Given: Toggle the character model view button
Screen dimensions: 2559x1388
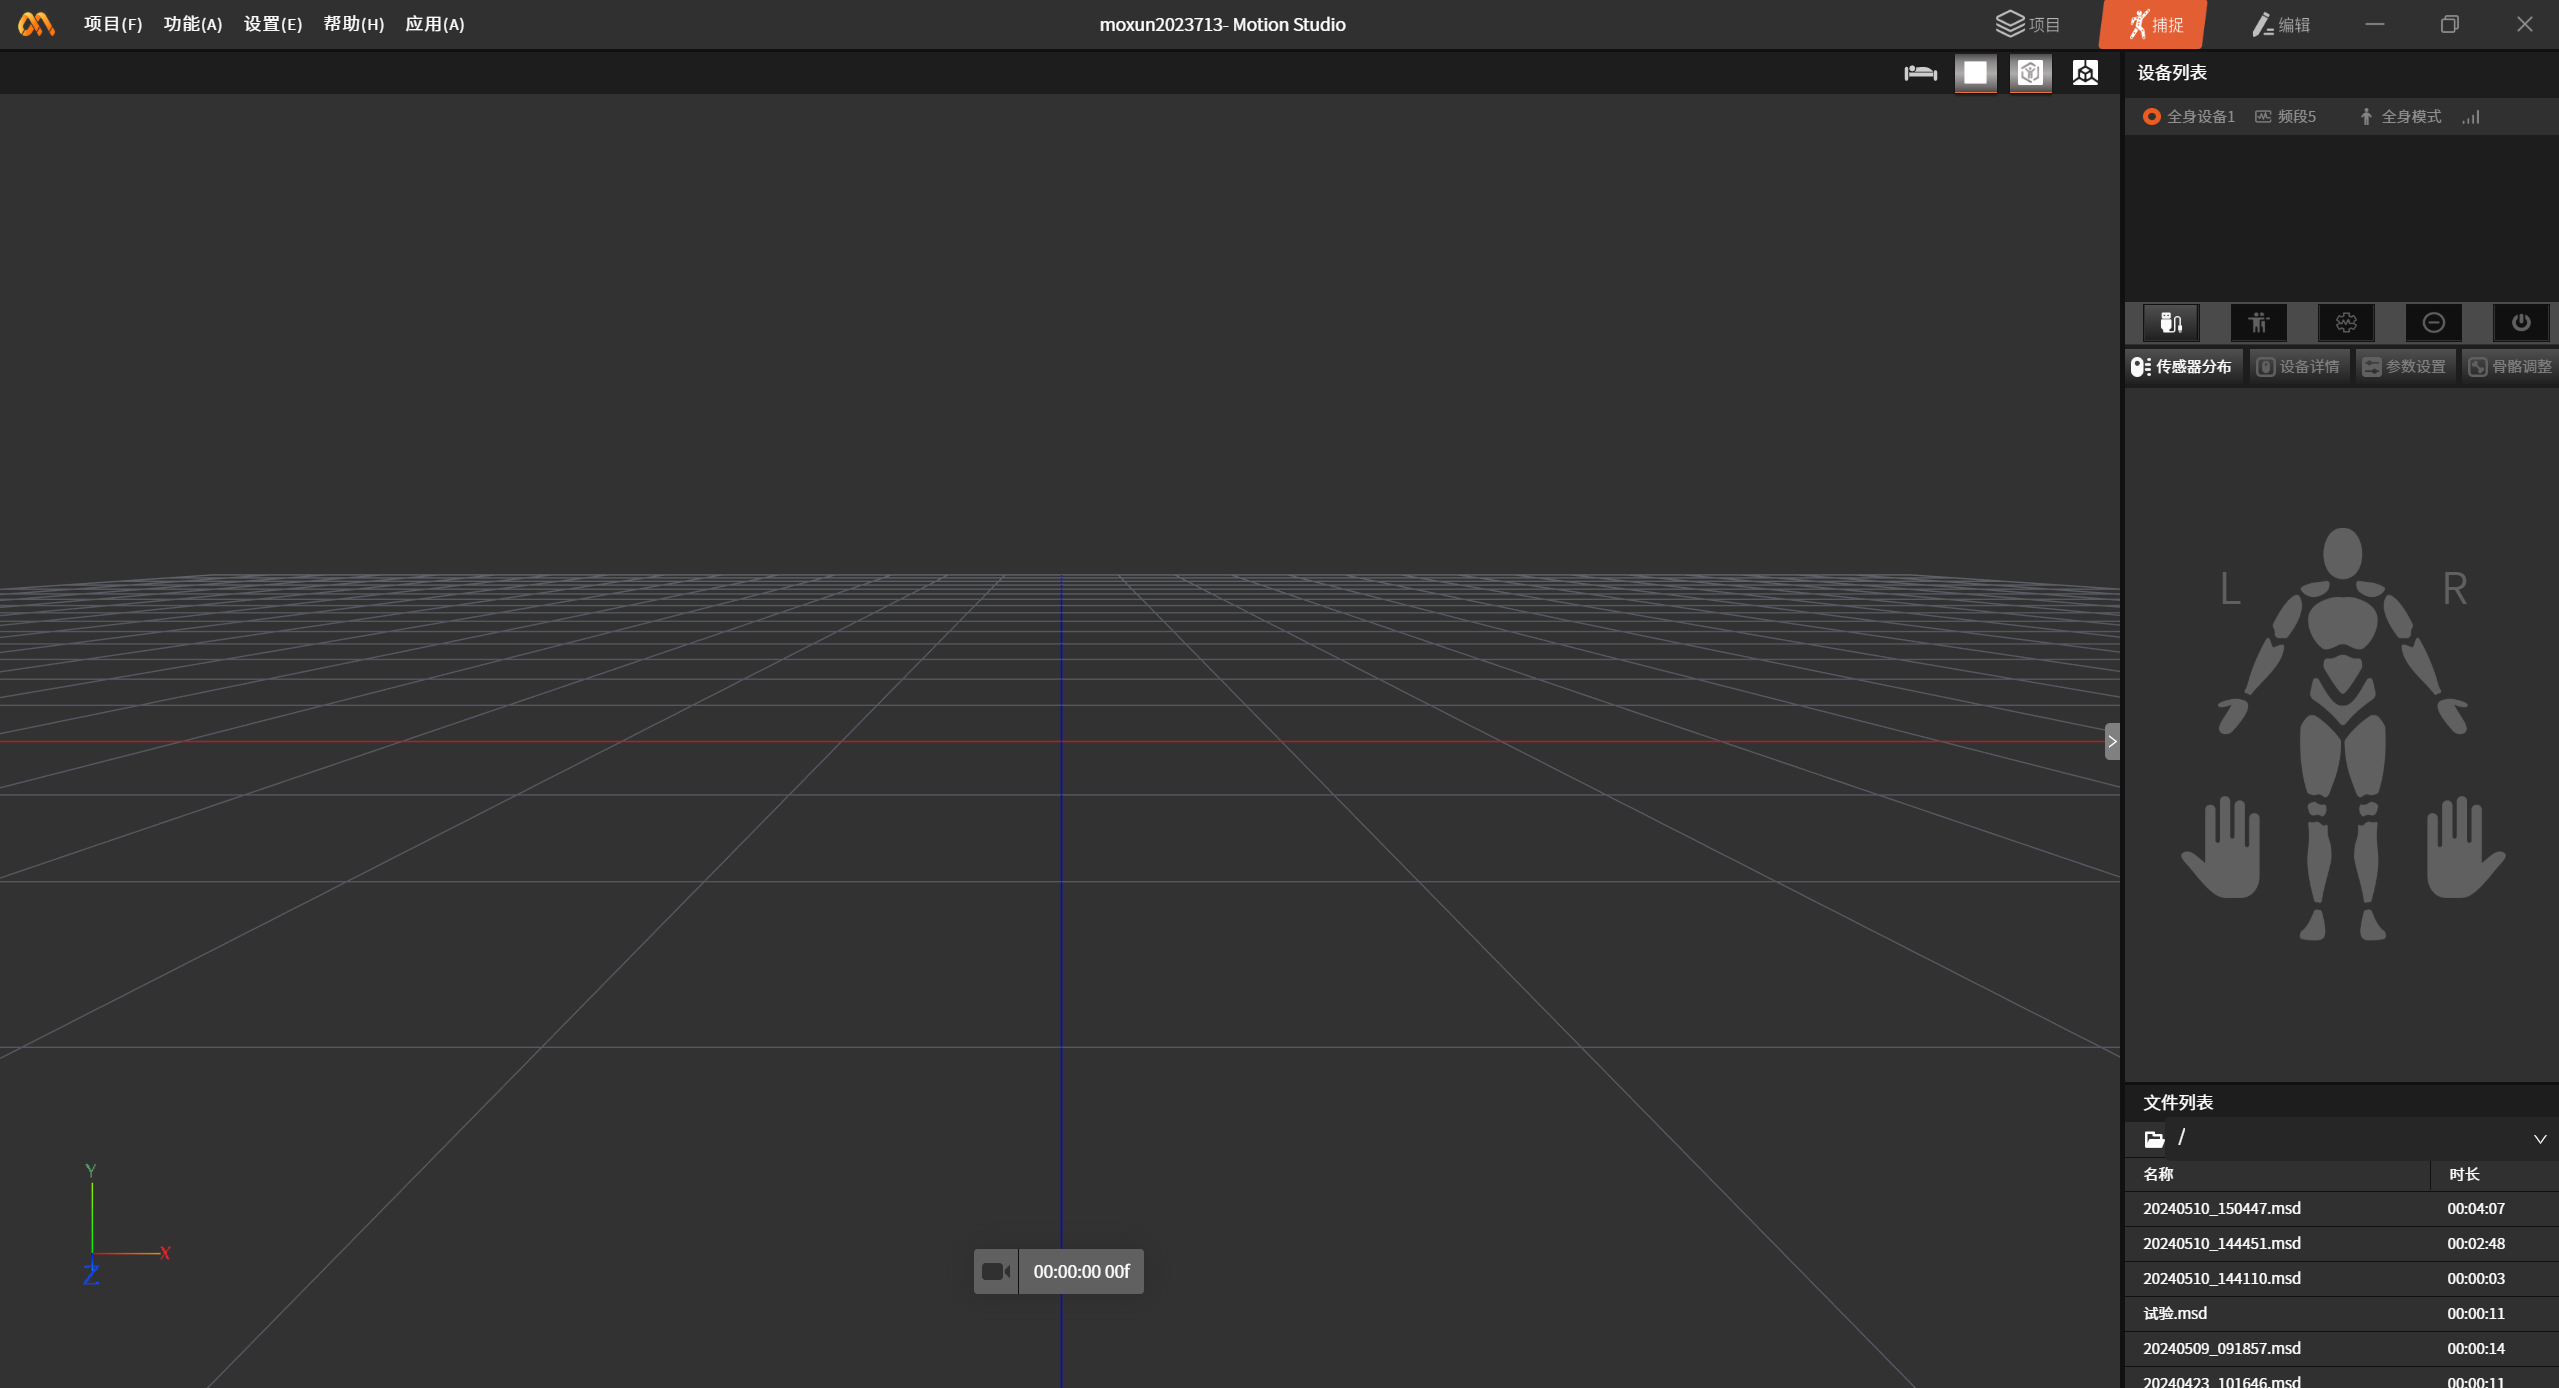Looking at the screenshot, I should [x=2030, y=73].
